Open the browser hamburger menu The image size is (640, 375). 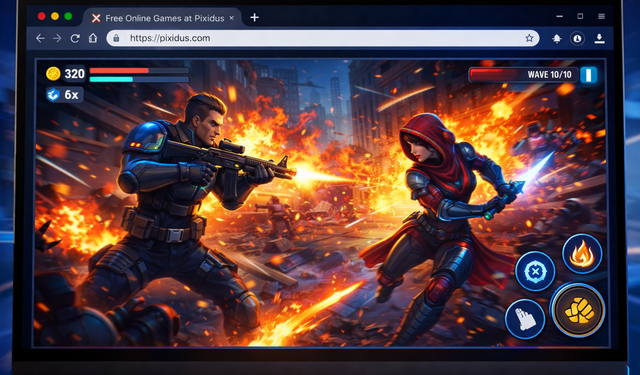[x=601, y=16]
